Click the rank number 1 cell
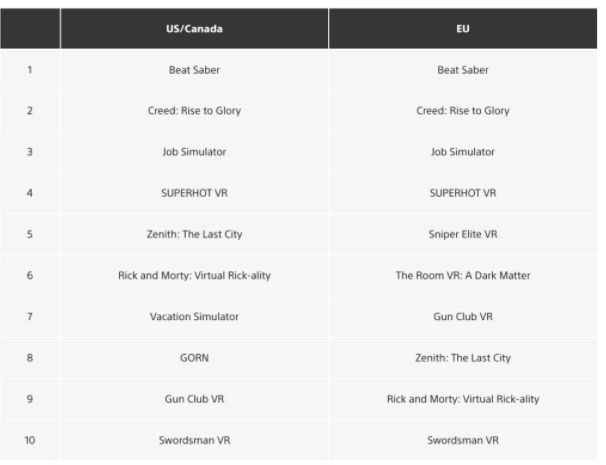 [x=30, y=70]
